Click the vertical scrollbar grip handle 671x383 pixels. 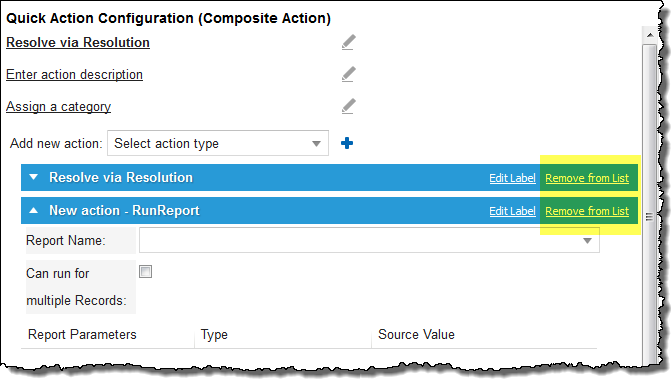click(x=650, y=217)
